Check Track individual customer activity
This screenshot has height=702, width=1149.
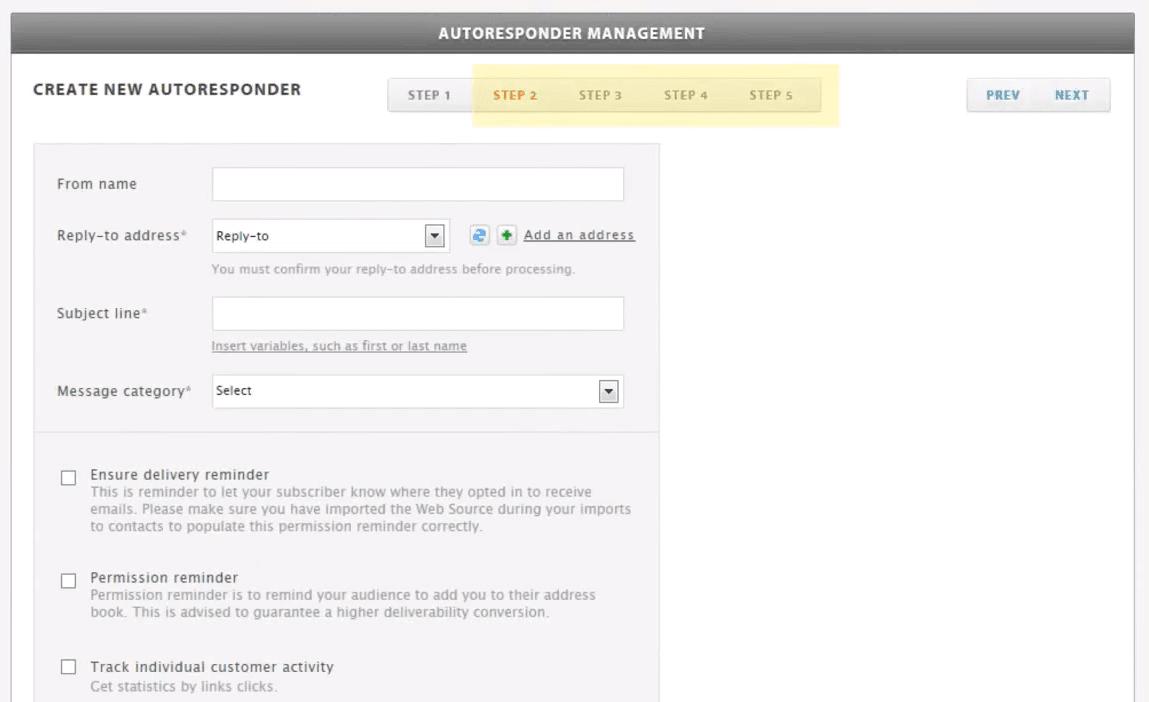(68, 667)
